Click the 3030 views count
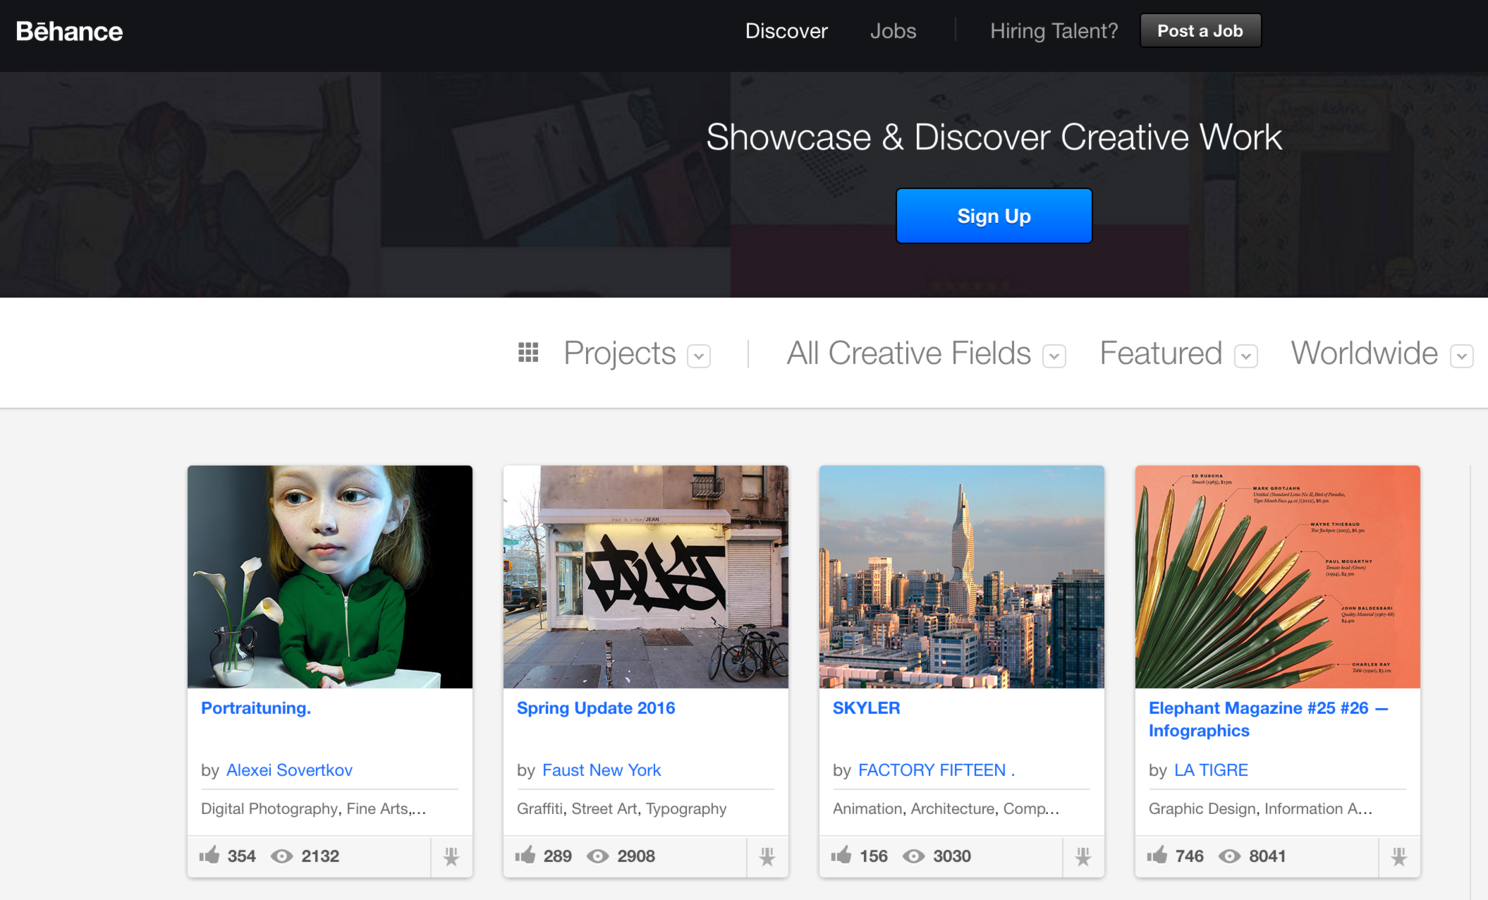 click(952, 856)
